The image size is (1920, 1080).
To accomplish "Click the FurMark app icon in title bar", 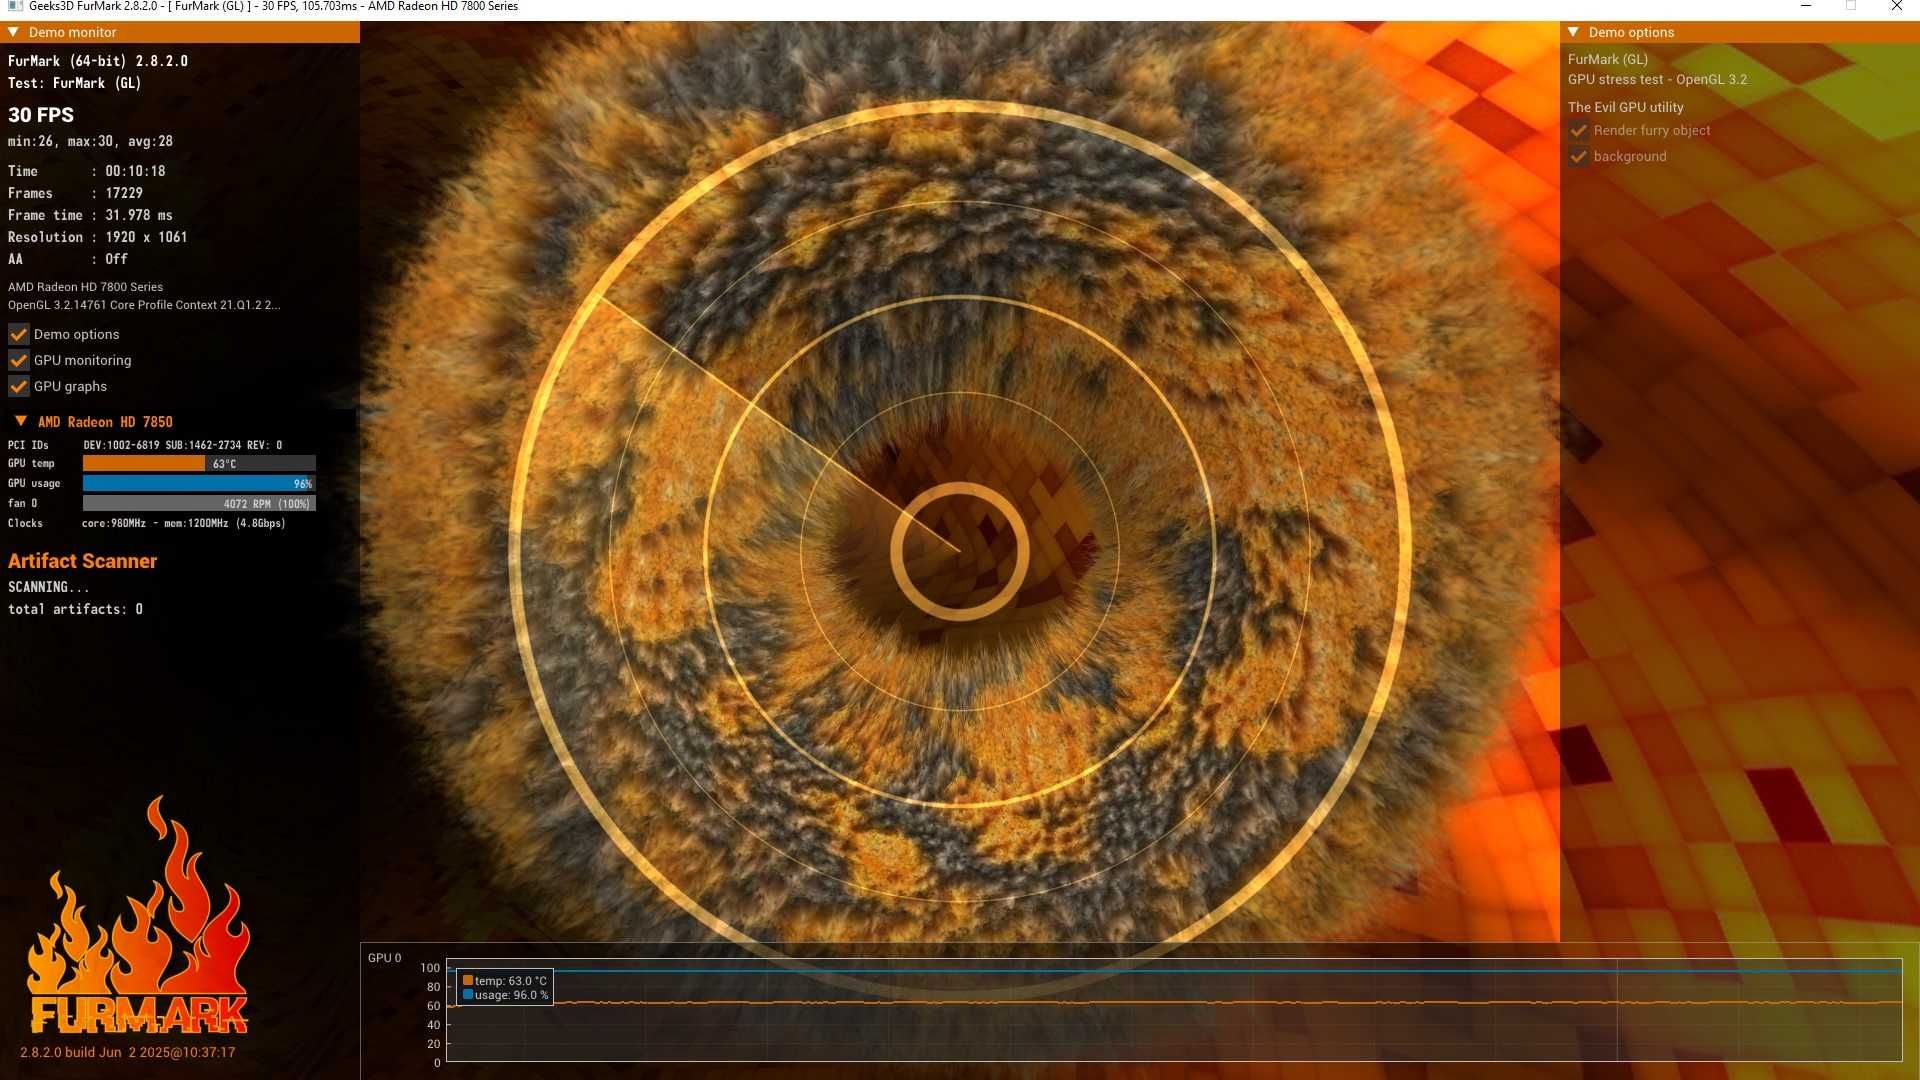I will coord(15,6).
